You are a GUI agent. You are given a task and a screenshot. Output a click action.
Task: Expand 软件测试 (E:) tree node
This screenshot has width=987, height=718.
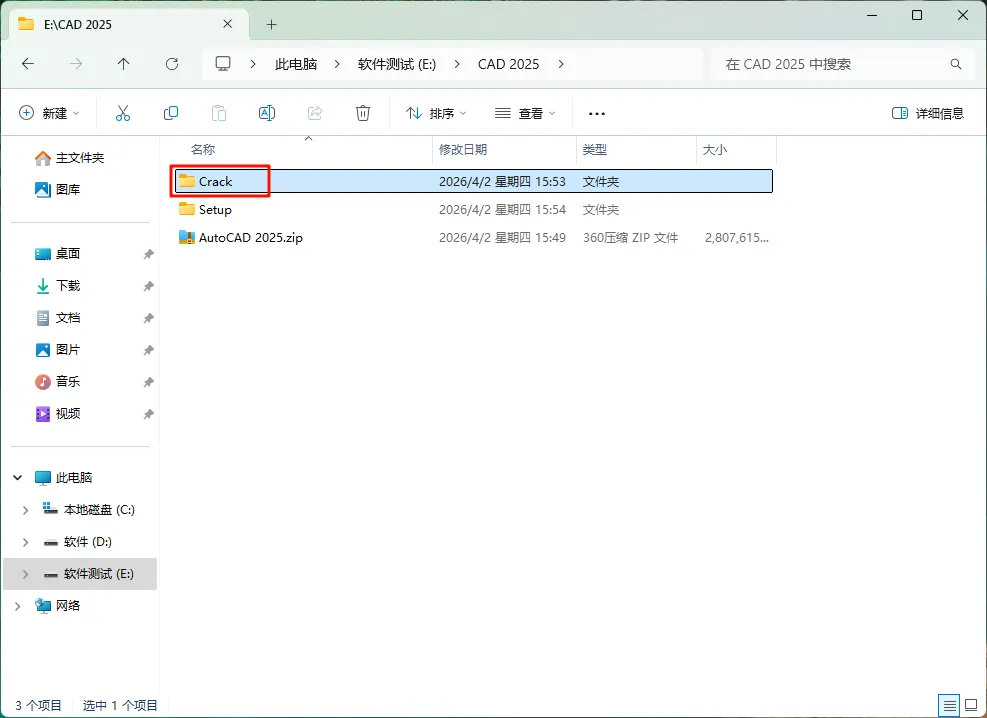click(x=25, y=574)
